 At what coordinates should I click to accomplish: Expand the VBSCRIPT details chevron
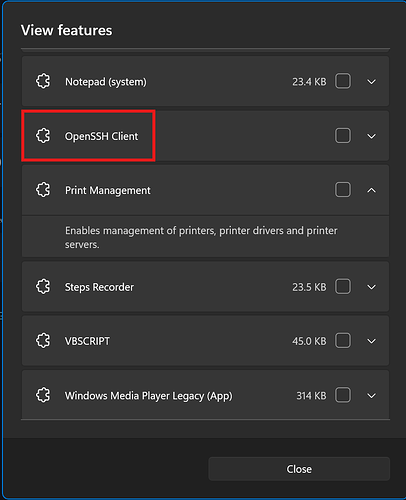371,341
